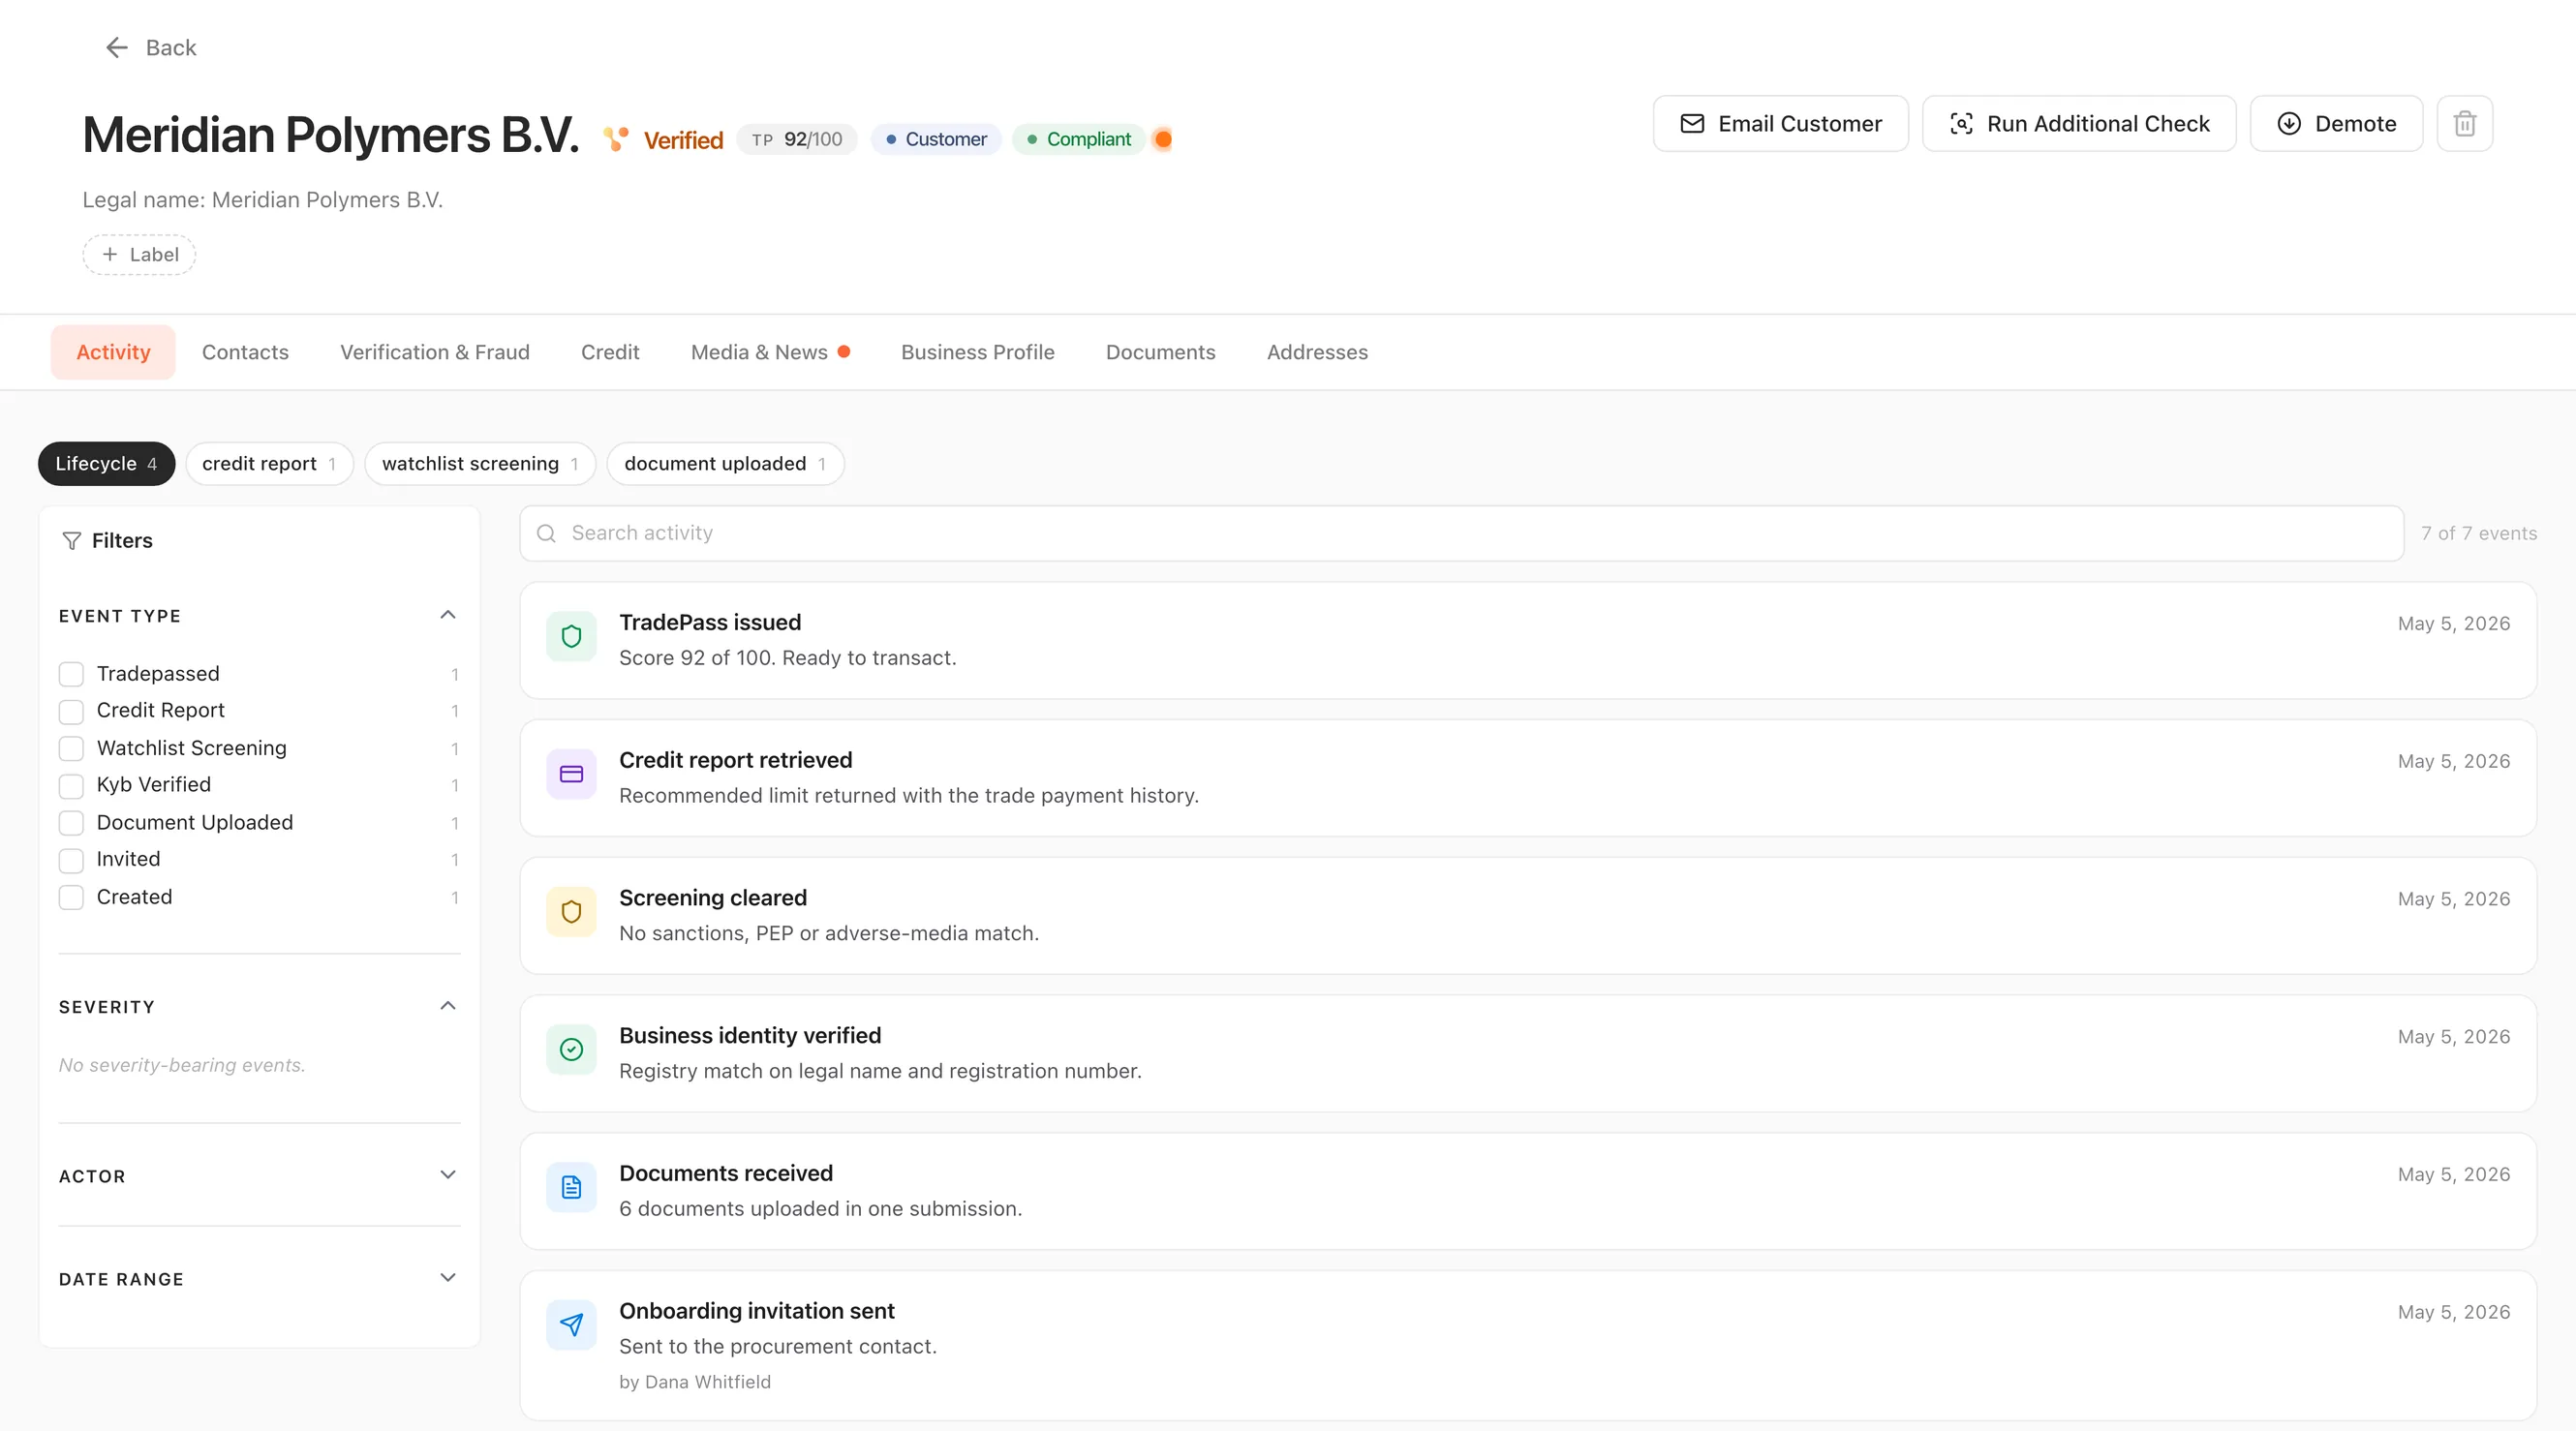Viewport: 2576px width, 1431px height.
Task: Go to the Credit tab
Action: point(610,352)
